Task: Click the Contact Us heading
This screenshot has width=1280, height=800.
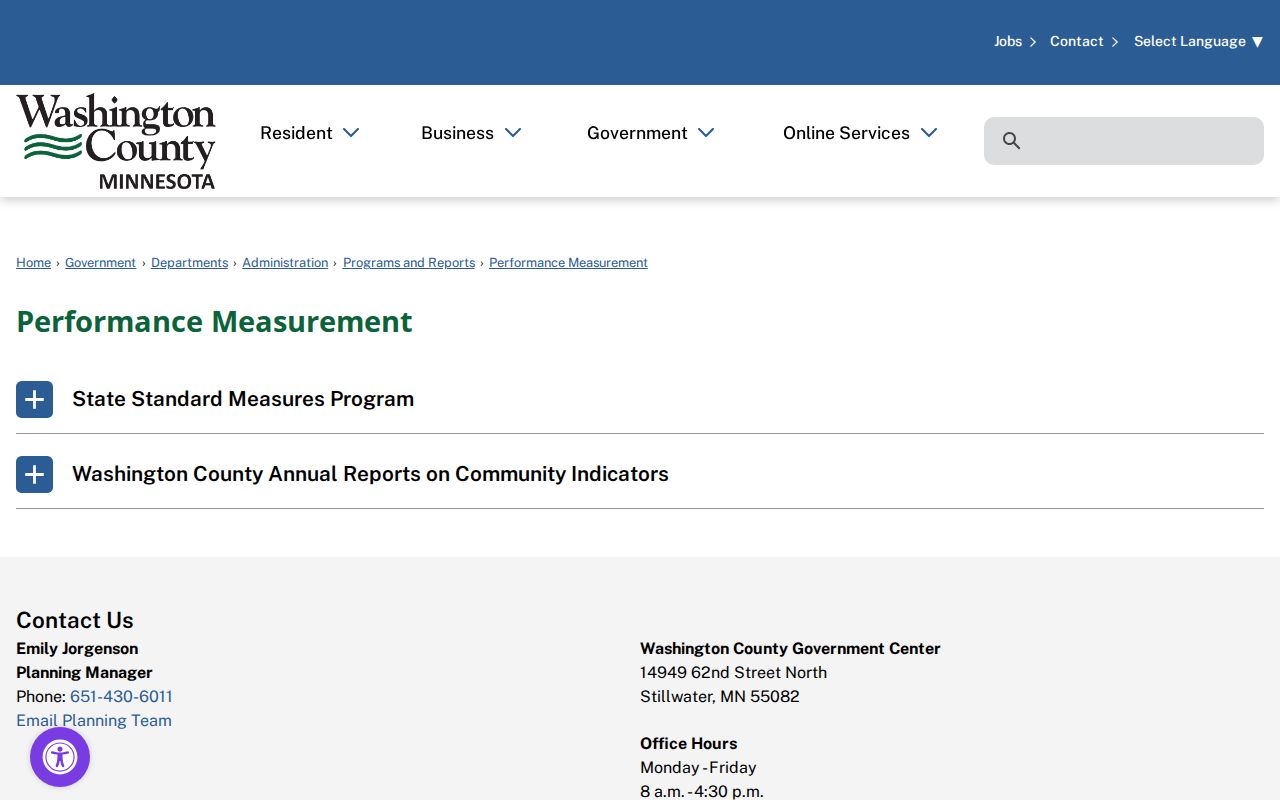Action: (x=75, y=620)
